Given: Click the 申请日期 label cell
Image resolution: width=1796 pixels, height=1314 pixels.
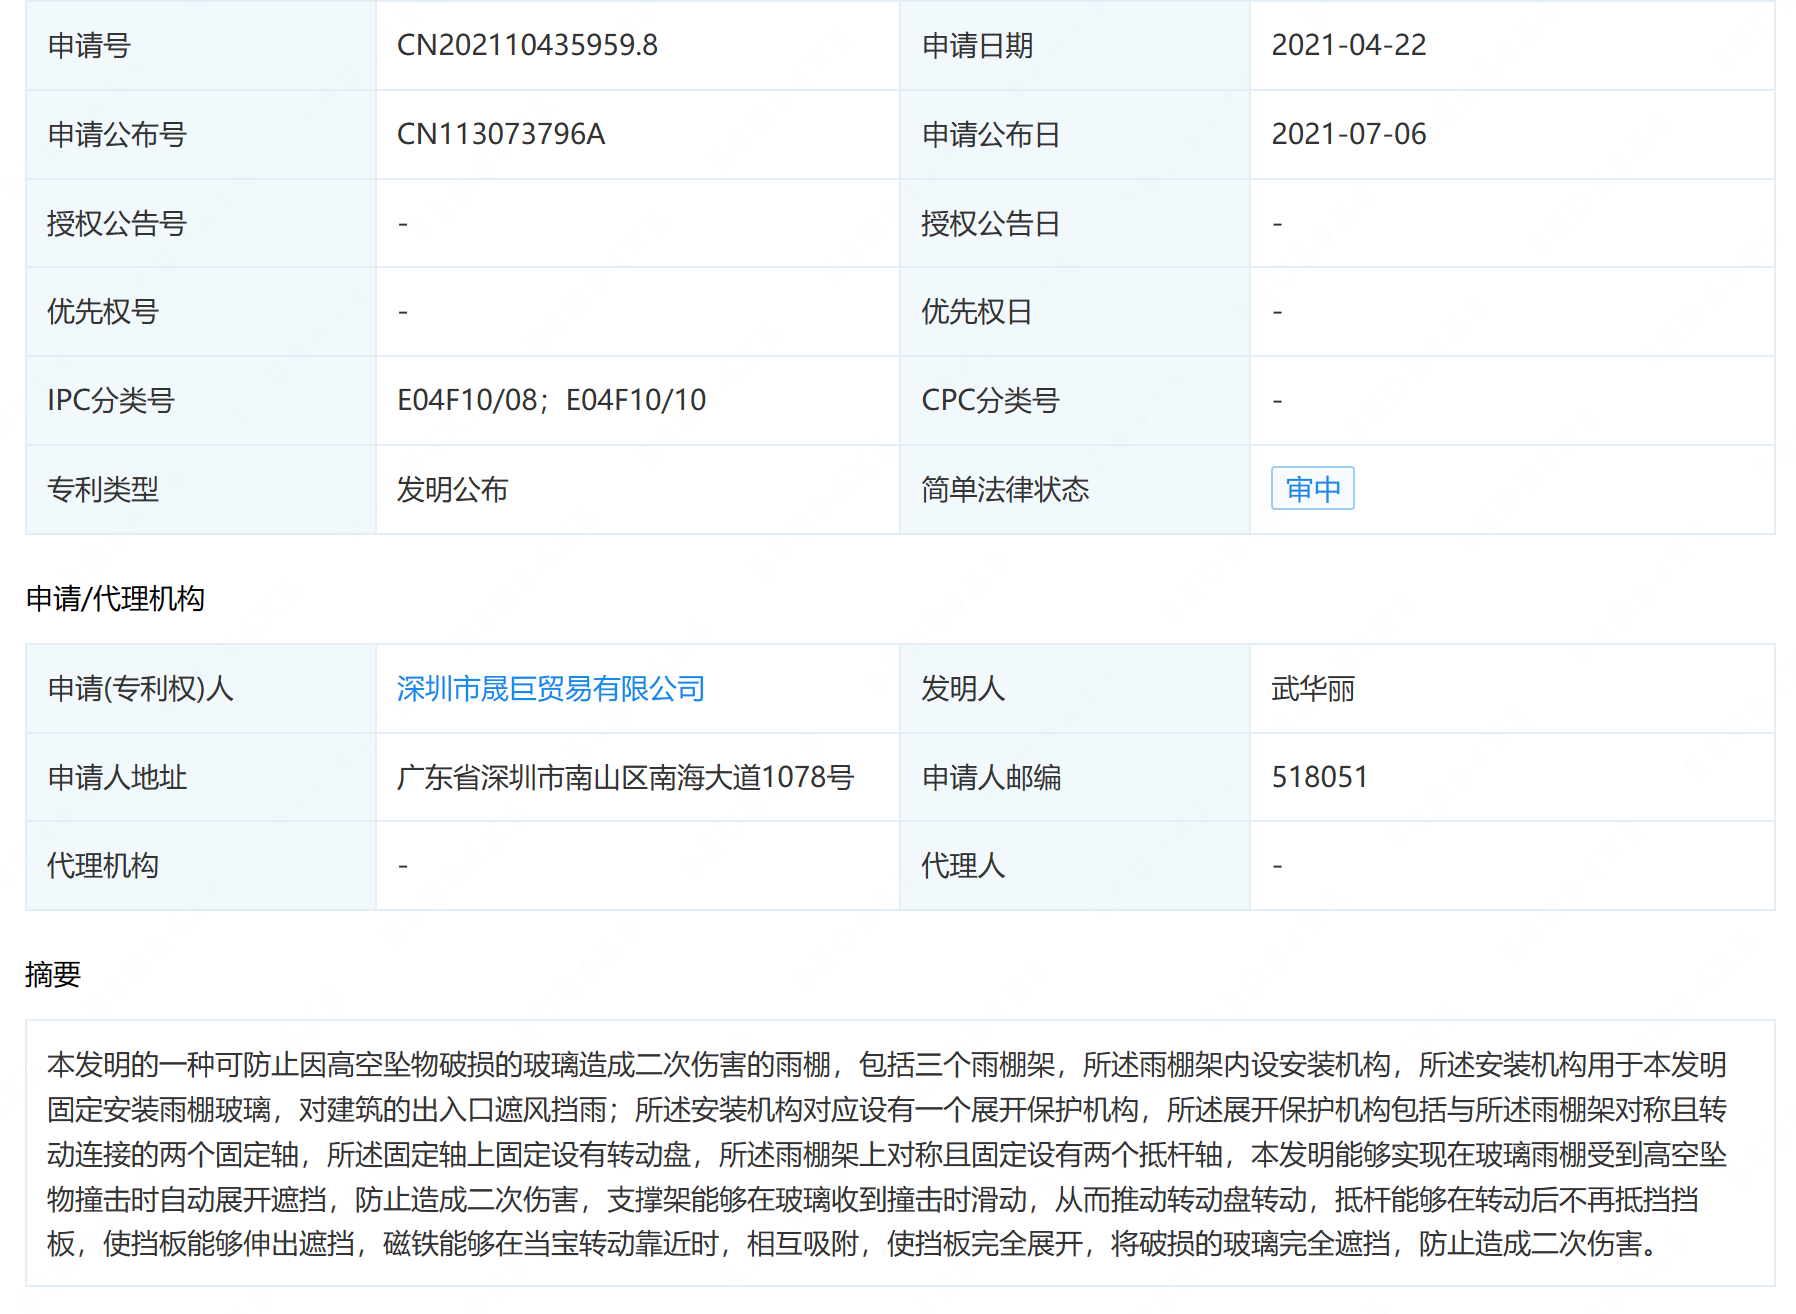Looking at the screenshot, I should (1075, 46).
